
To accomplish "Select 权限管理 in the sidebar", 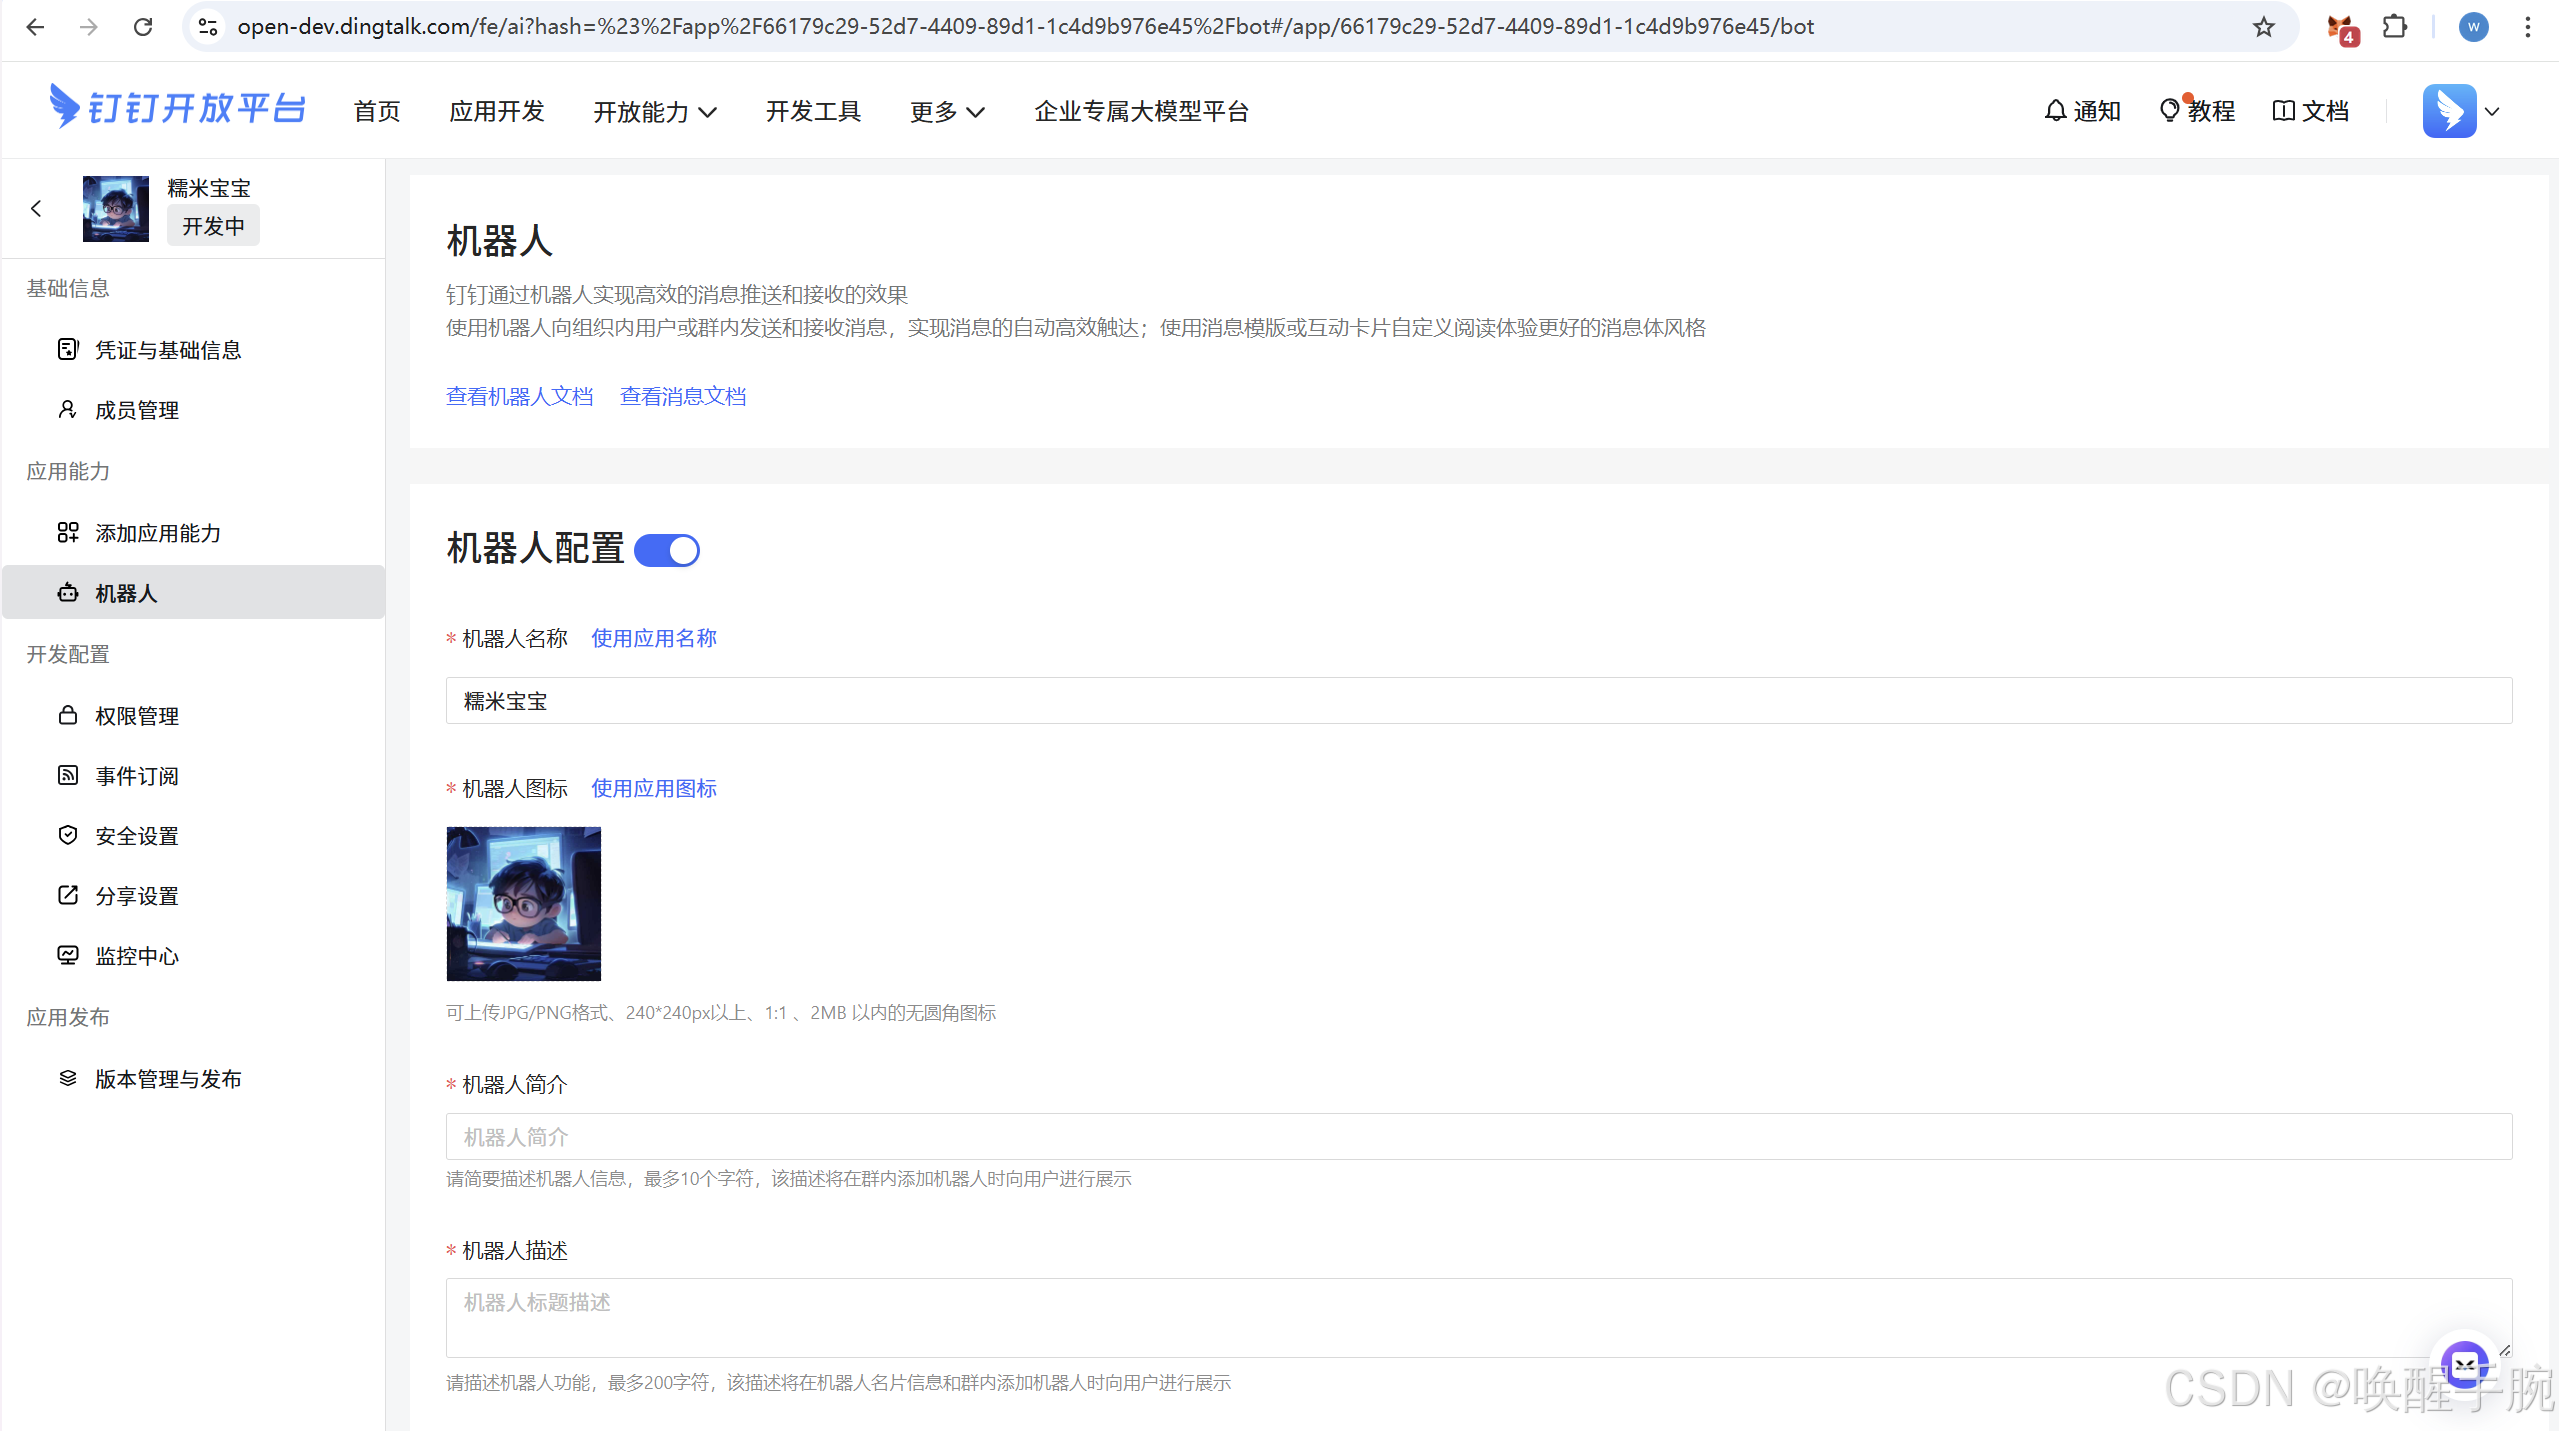I will 137,716.
